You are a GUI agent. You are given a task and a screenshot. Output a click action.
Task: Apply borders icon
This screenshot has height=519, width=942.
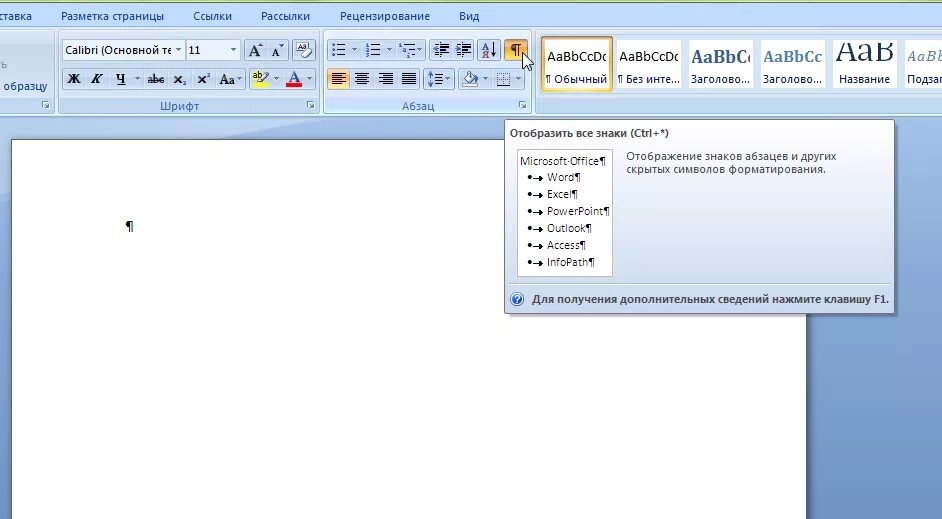(503, 79)
